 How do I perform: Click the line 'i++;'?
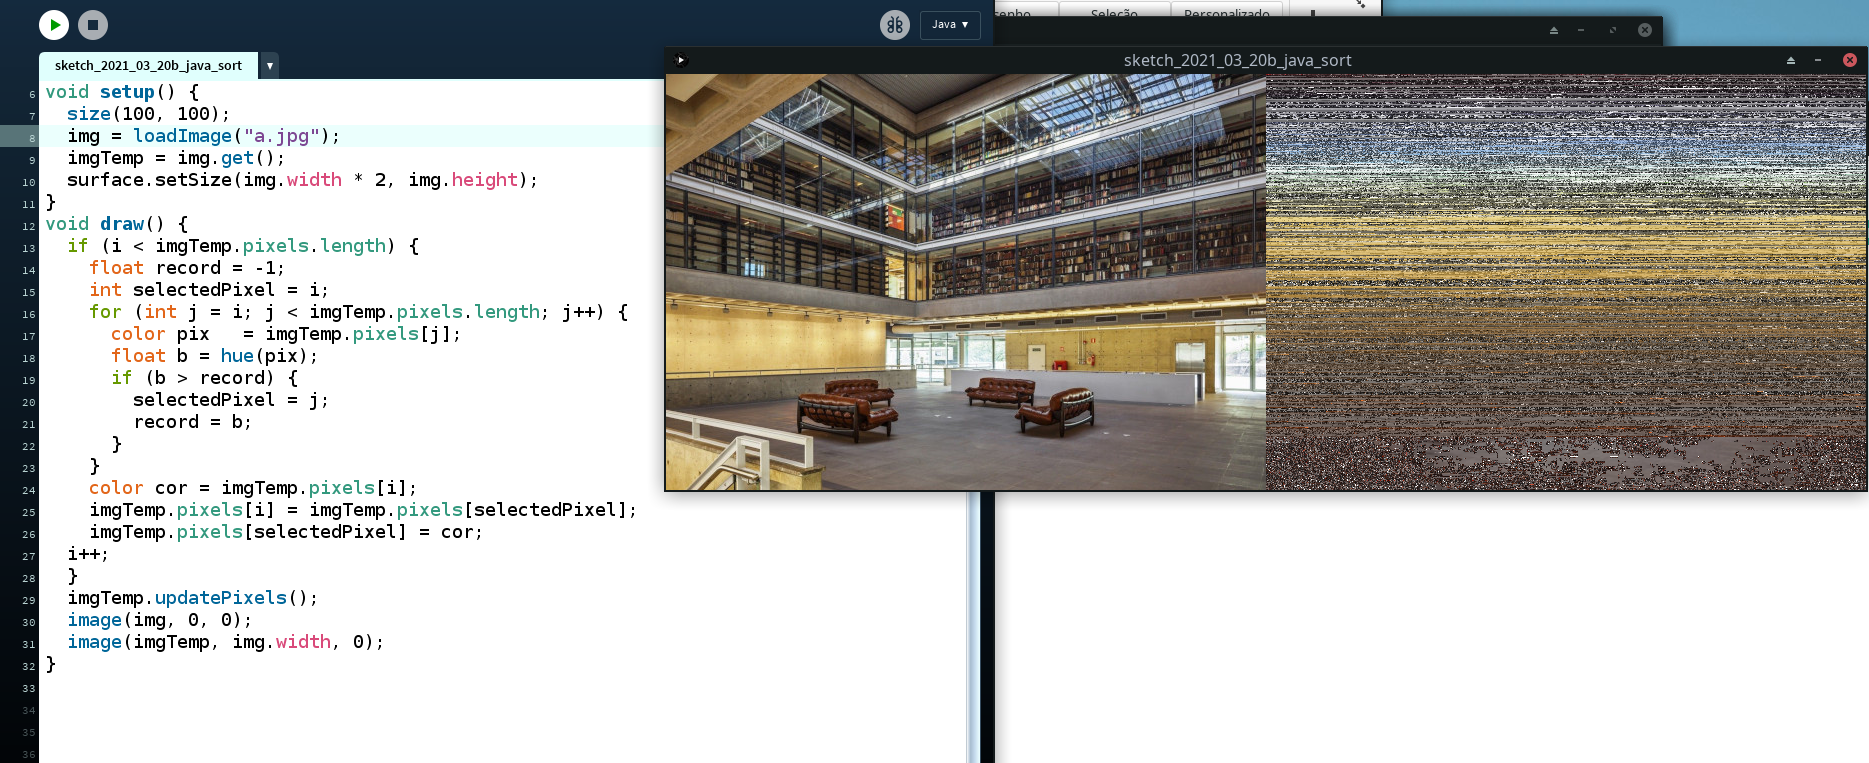coord(88,554)
